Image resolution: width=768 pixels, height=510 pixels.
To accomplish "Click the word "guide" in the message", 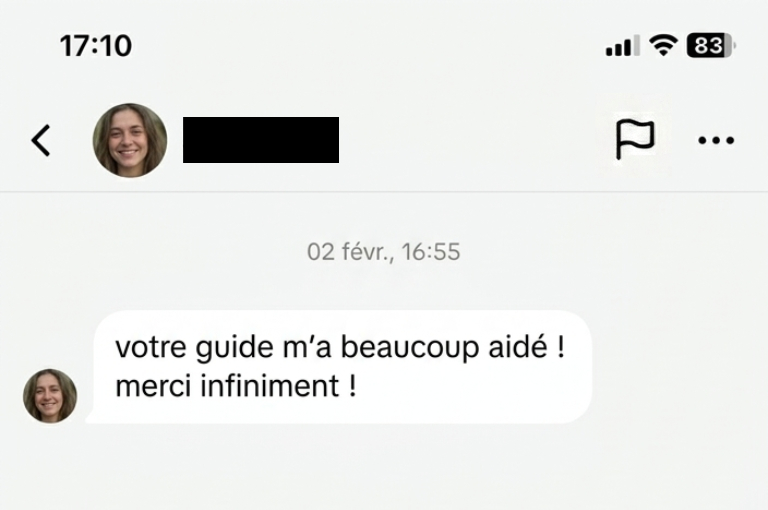I will [235, 349].
